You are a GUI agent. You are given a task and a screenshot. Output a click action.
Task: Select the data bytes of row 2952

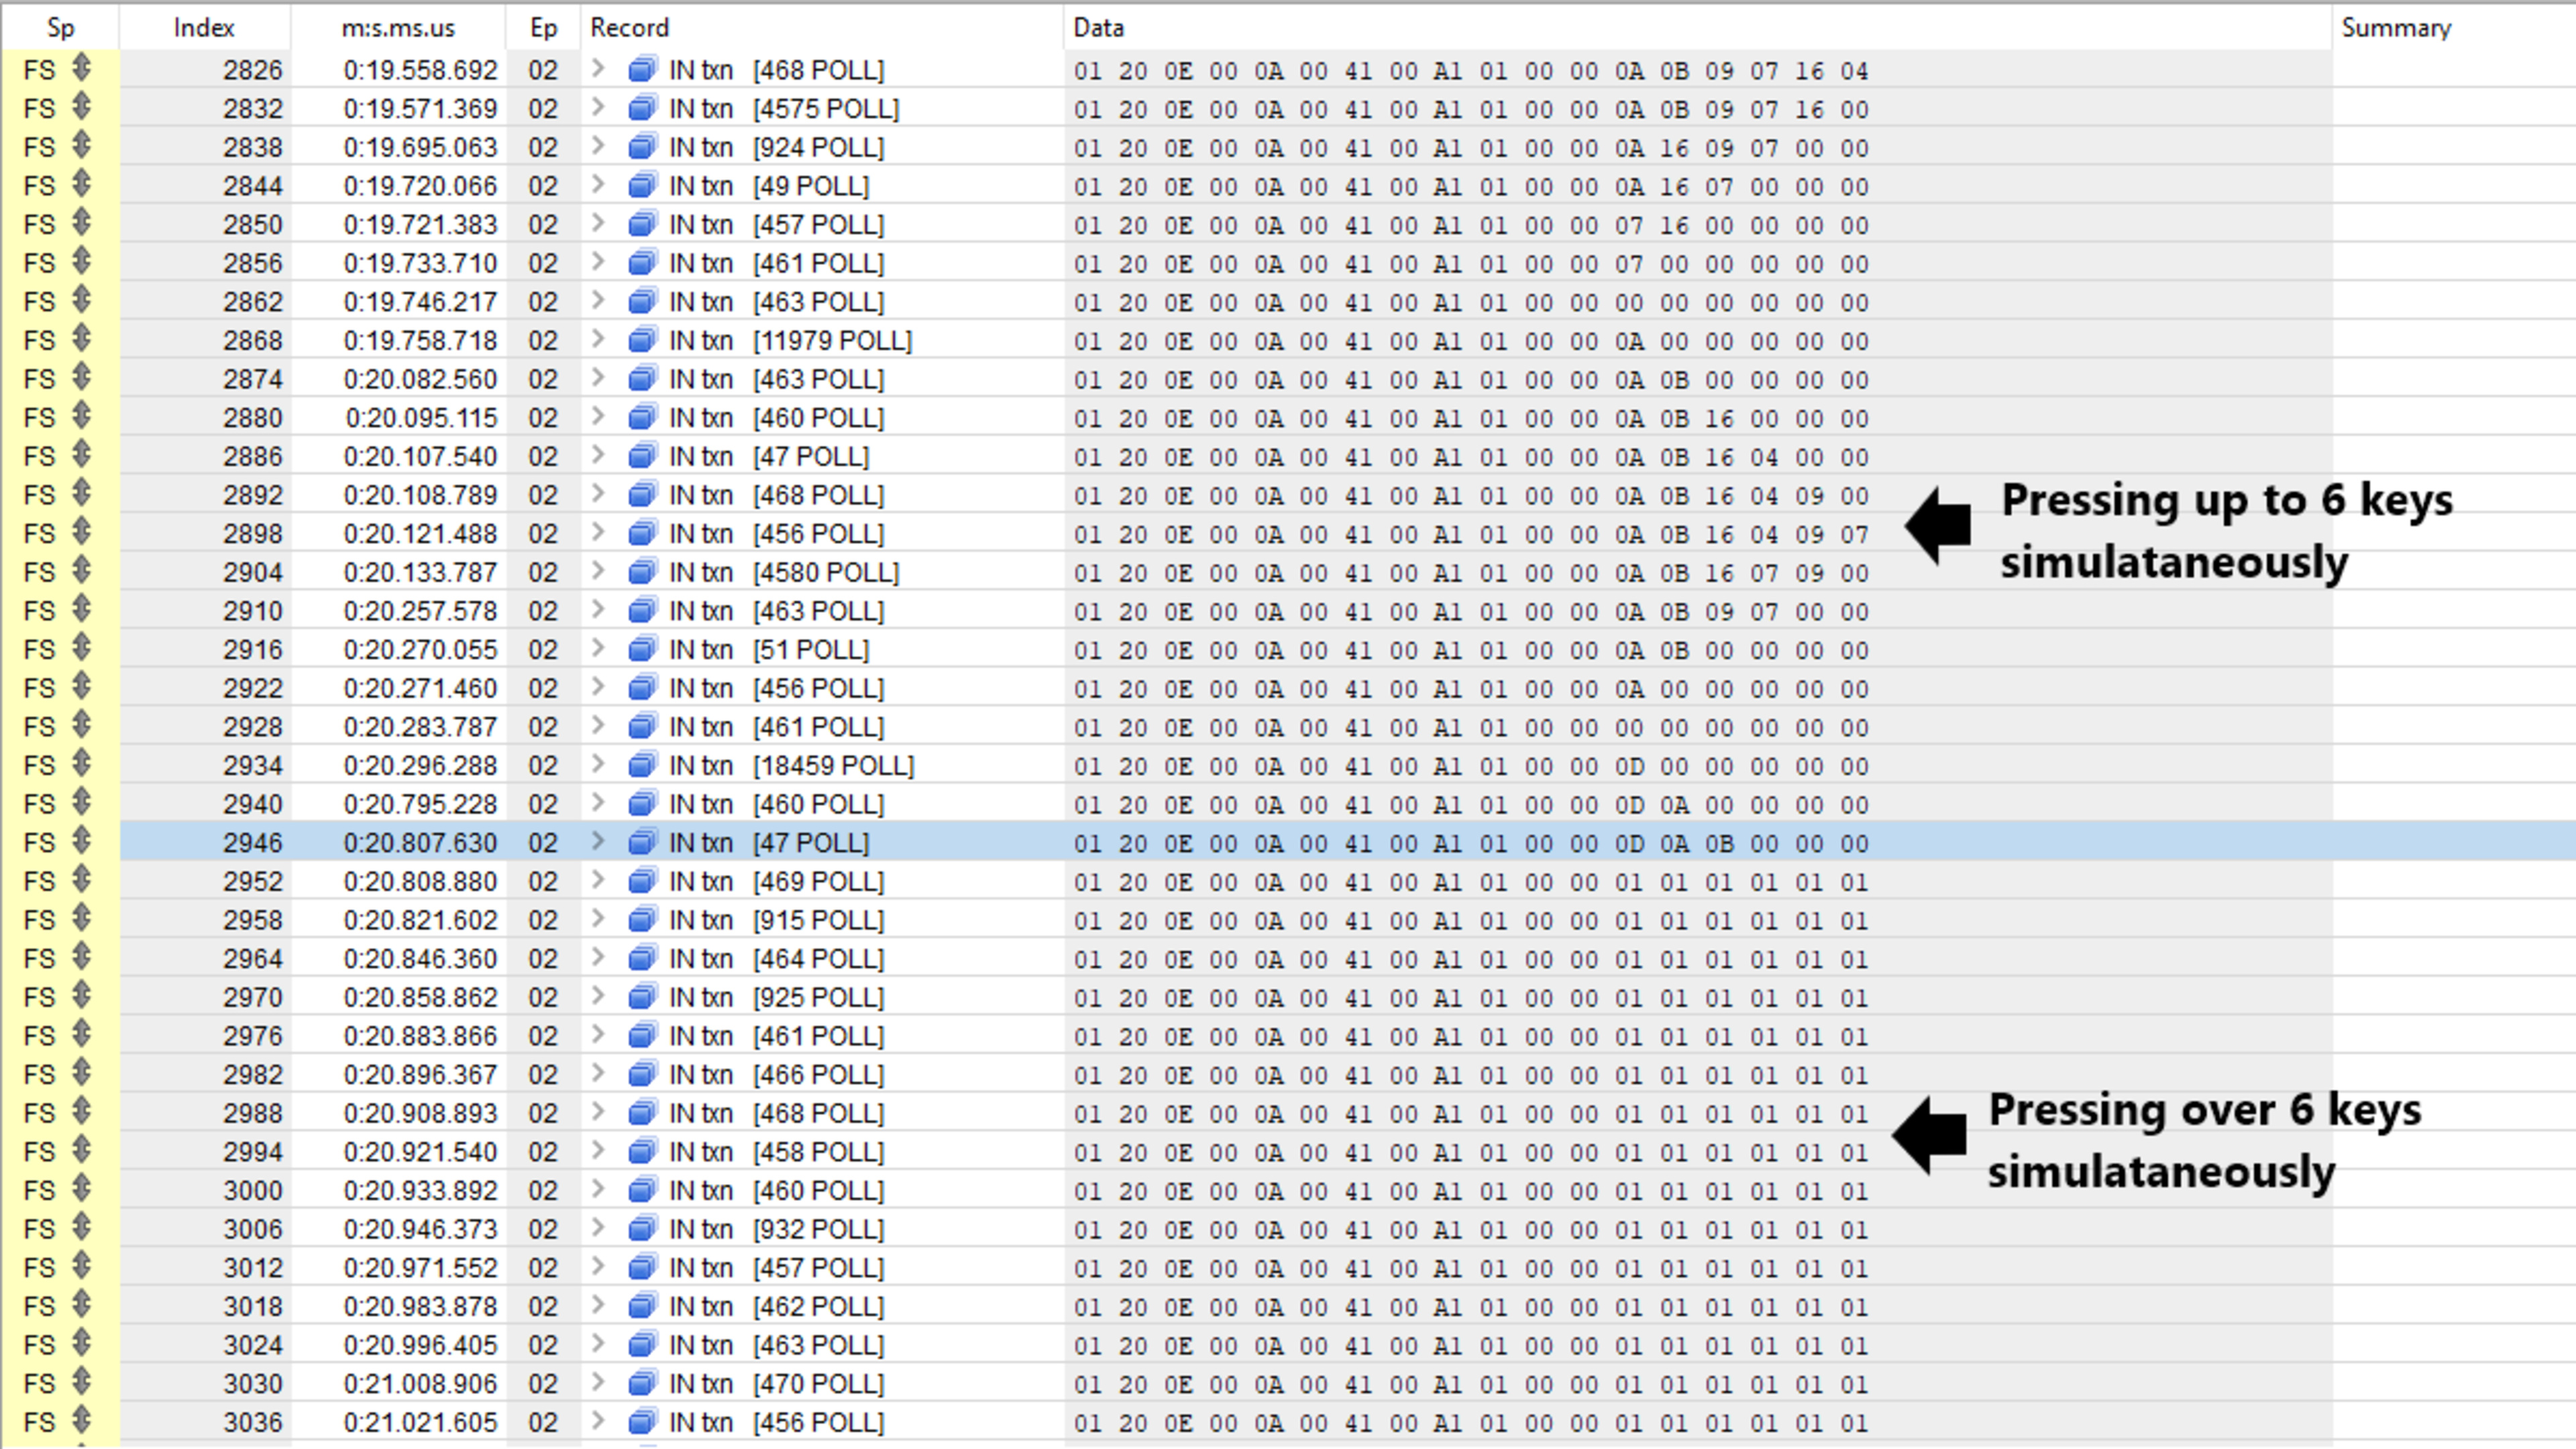tap(1469, 882)
